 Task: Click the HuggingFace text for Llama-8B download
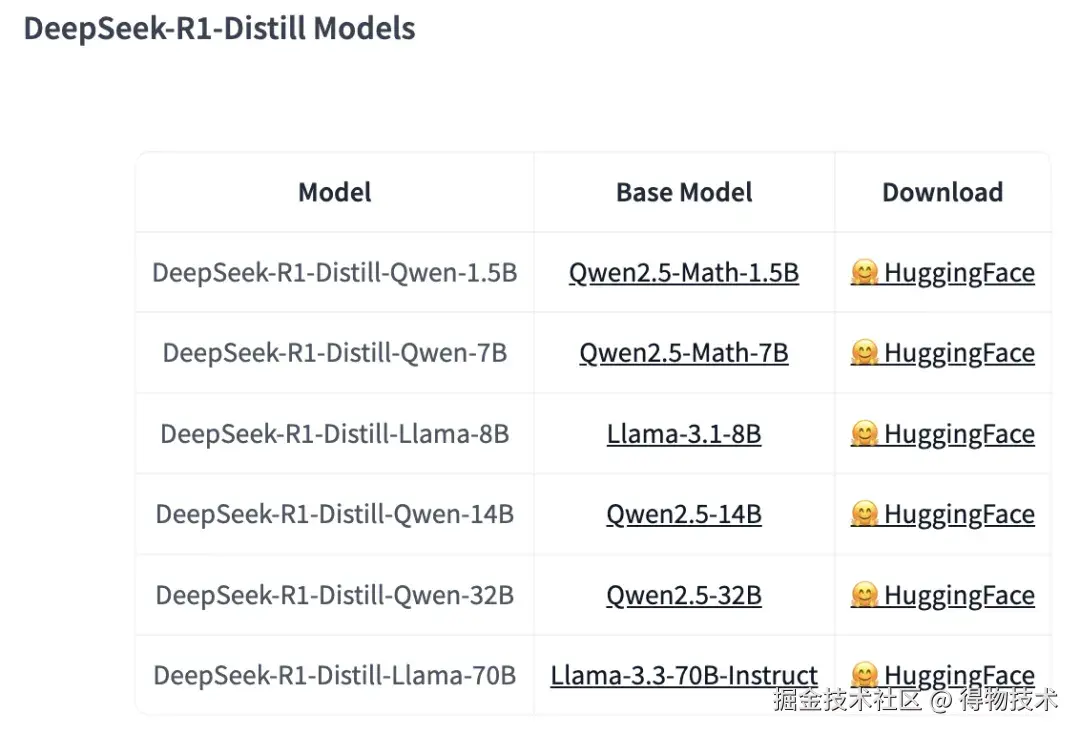[x=959, y=434]
